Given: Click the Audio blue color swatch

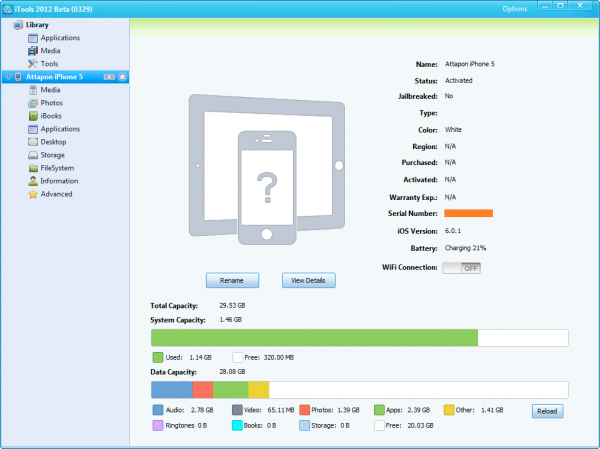Looking at the screenshot, I should pyautogui.click(x=158, y=410).
